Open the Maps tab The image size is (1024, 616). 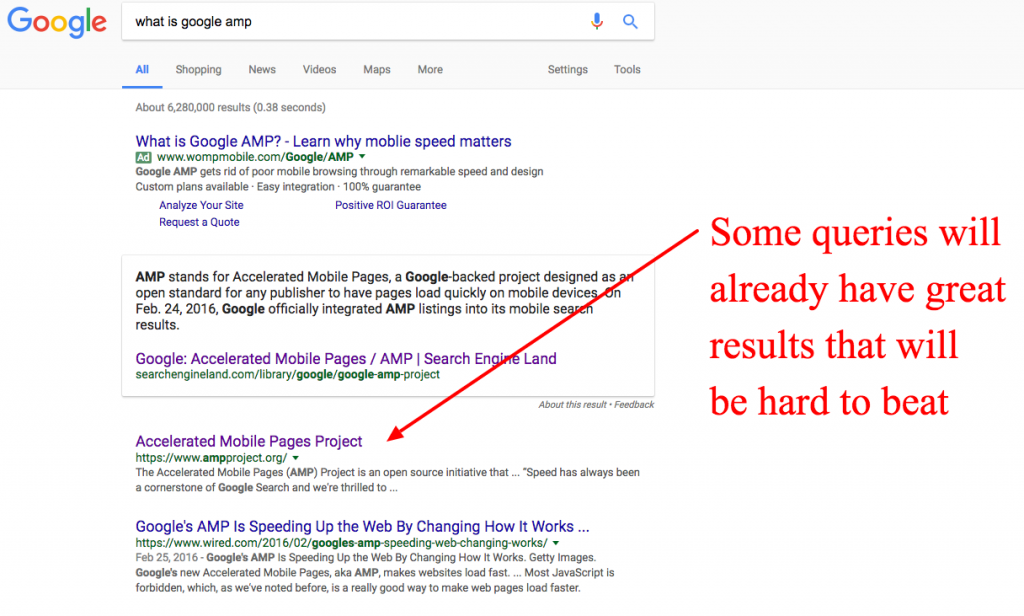pos(377,69)
